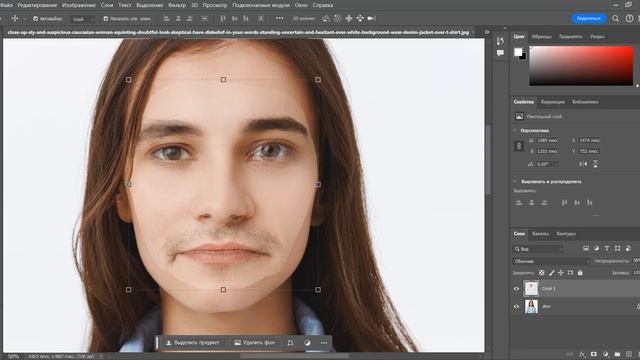The height and width of the screenshot is (360, 640).
Task: Add layer style fx icon
Action: (x=582, y=354)
